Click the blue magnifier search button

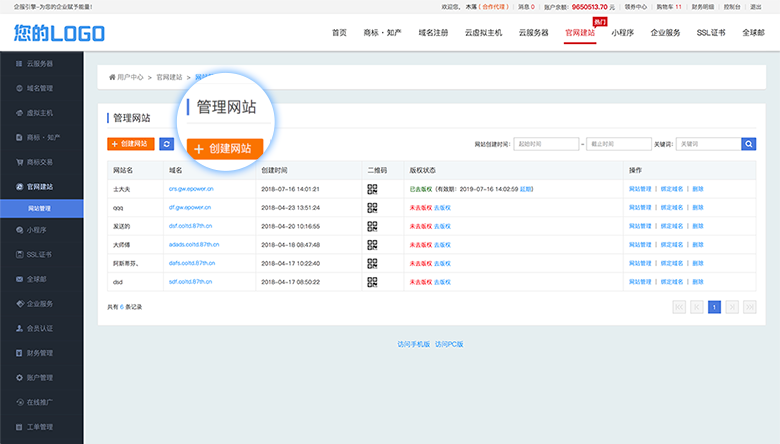(x=748, y=144)
